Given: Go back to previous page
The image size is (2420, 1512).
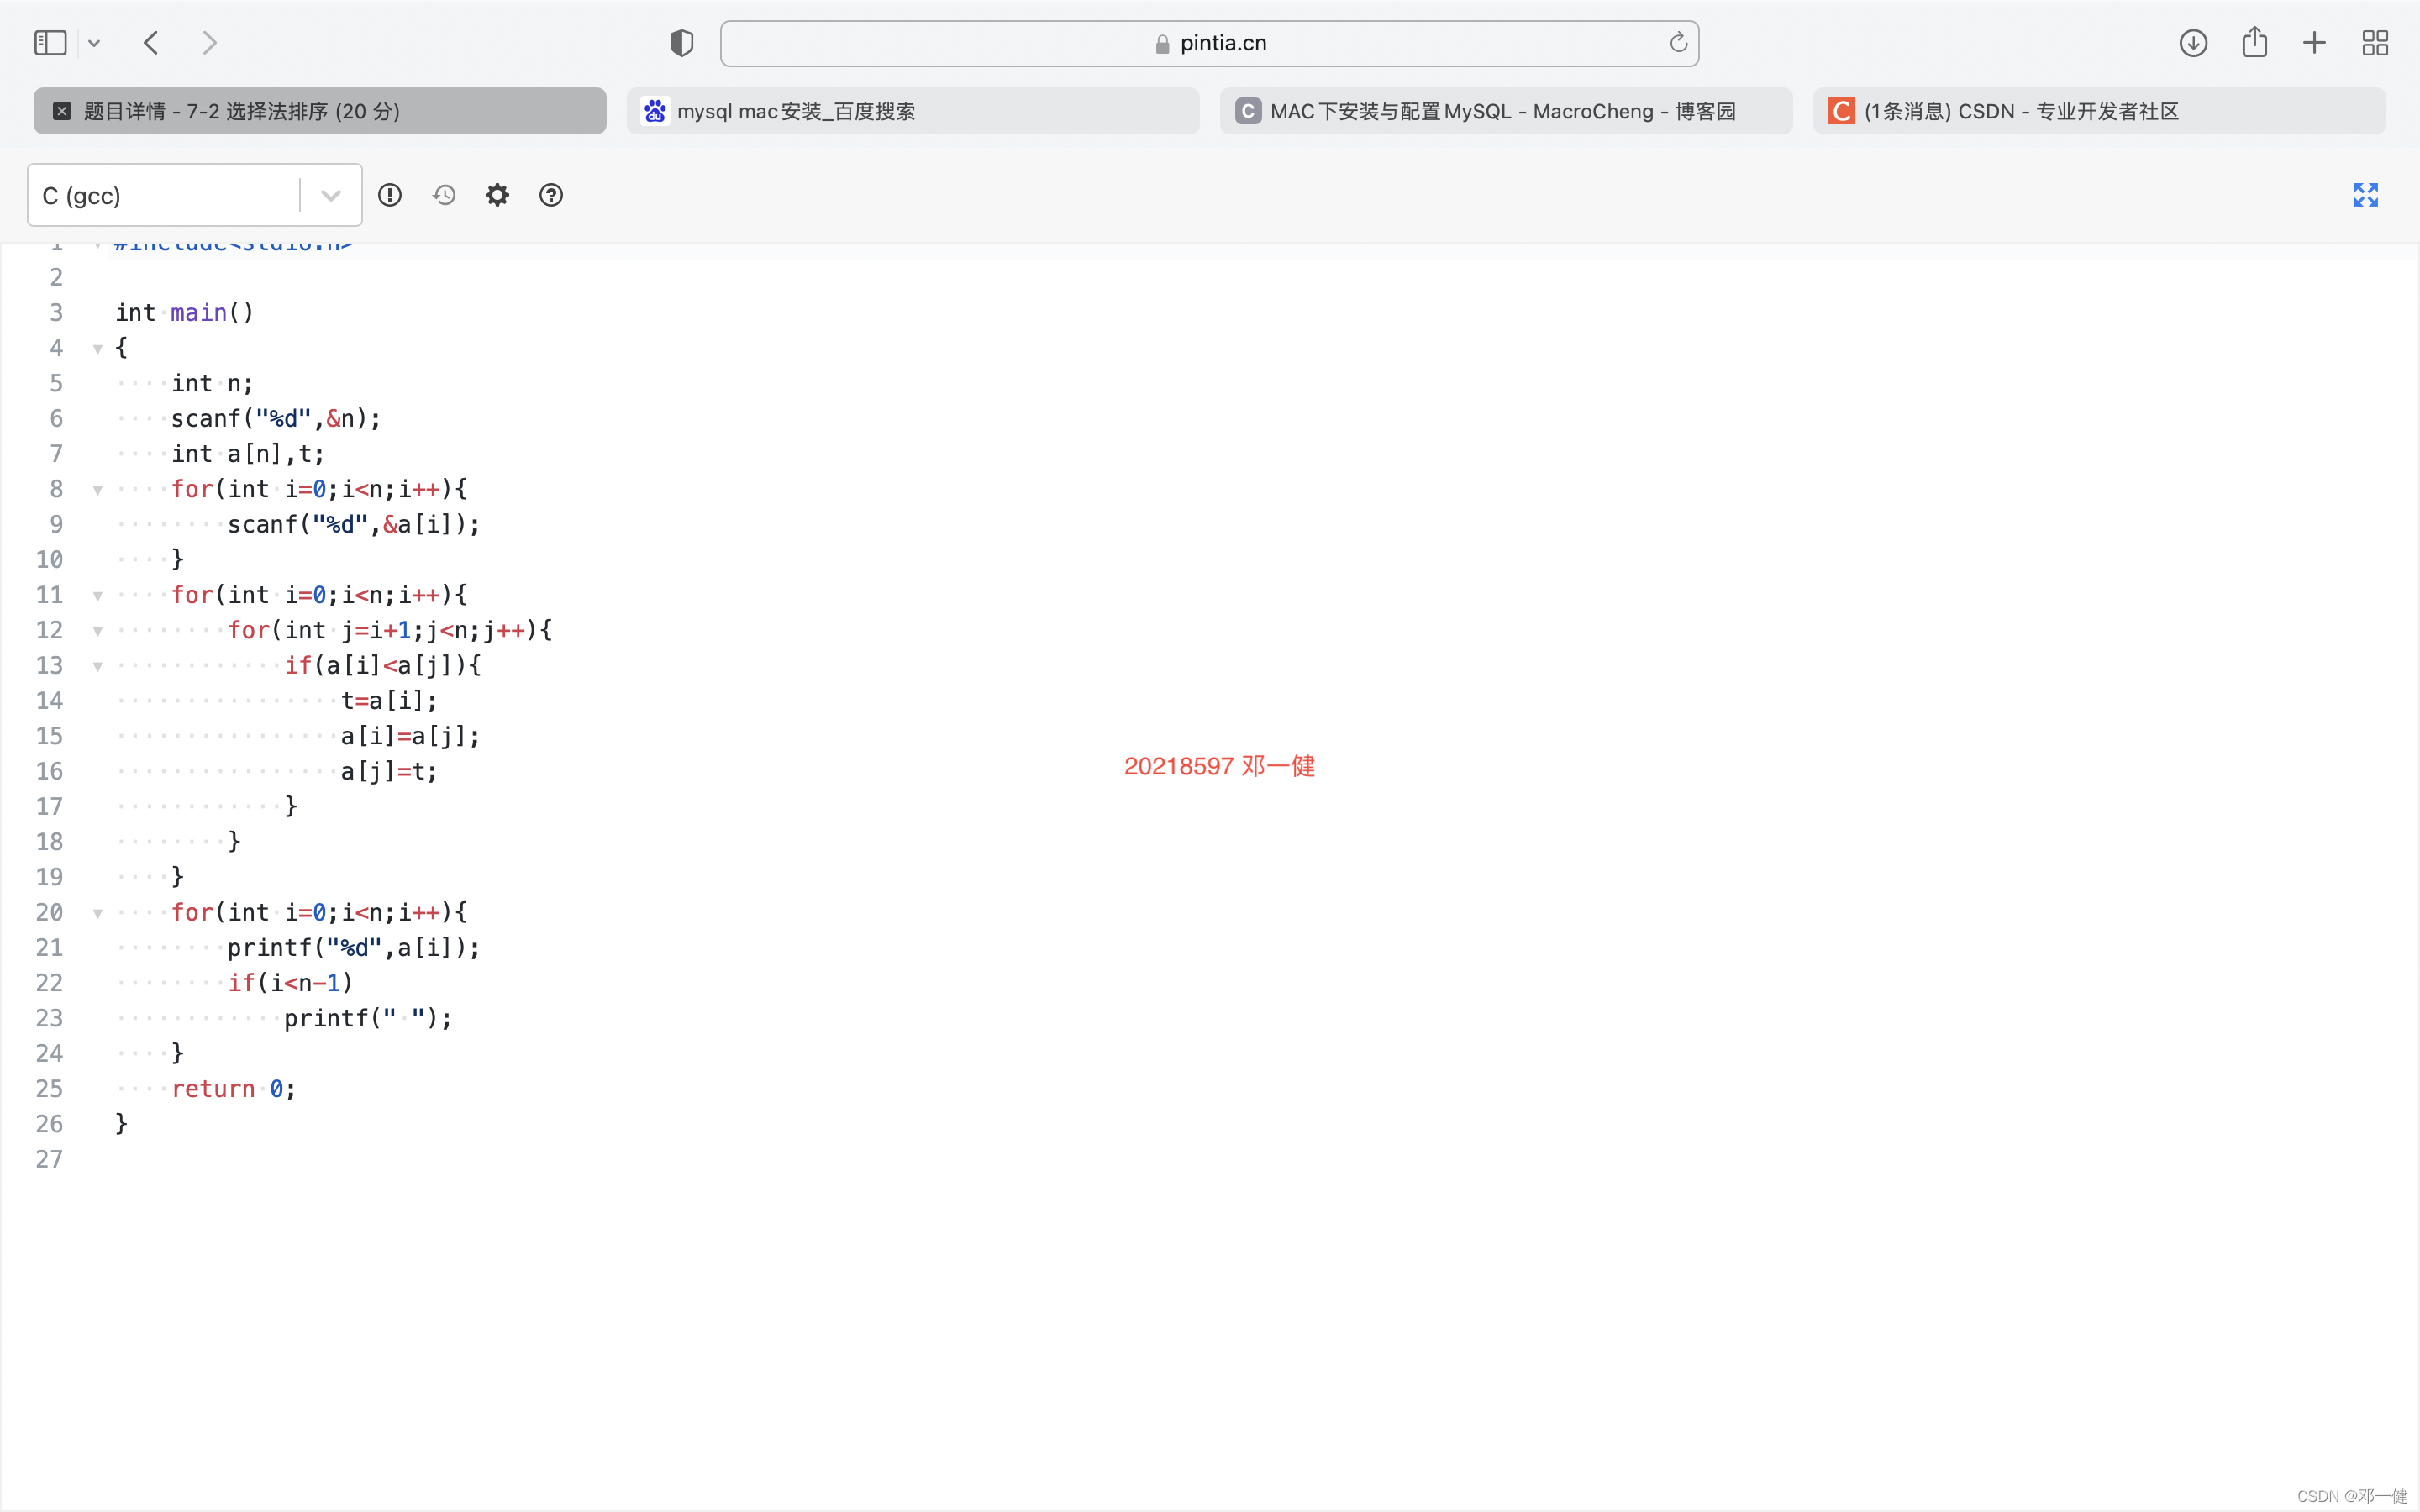Looking at the screenshot, I should (x=151, y=43).
